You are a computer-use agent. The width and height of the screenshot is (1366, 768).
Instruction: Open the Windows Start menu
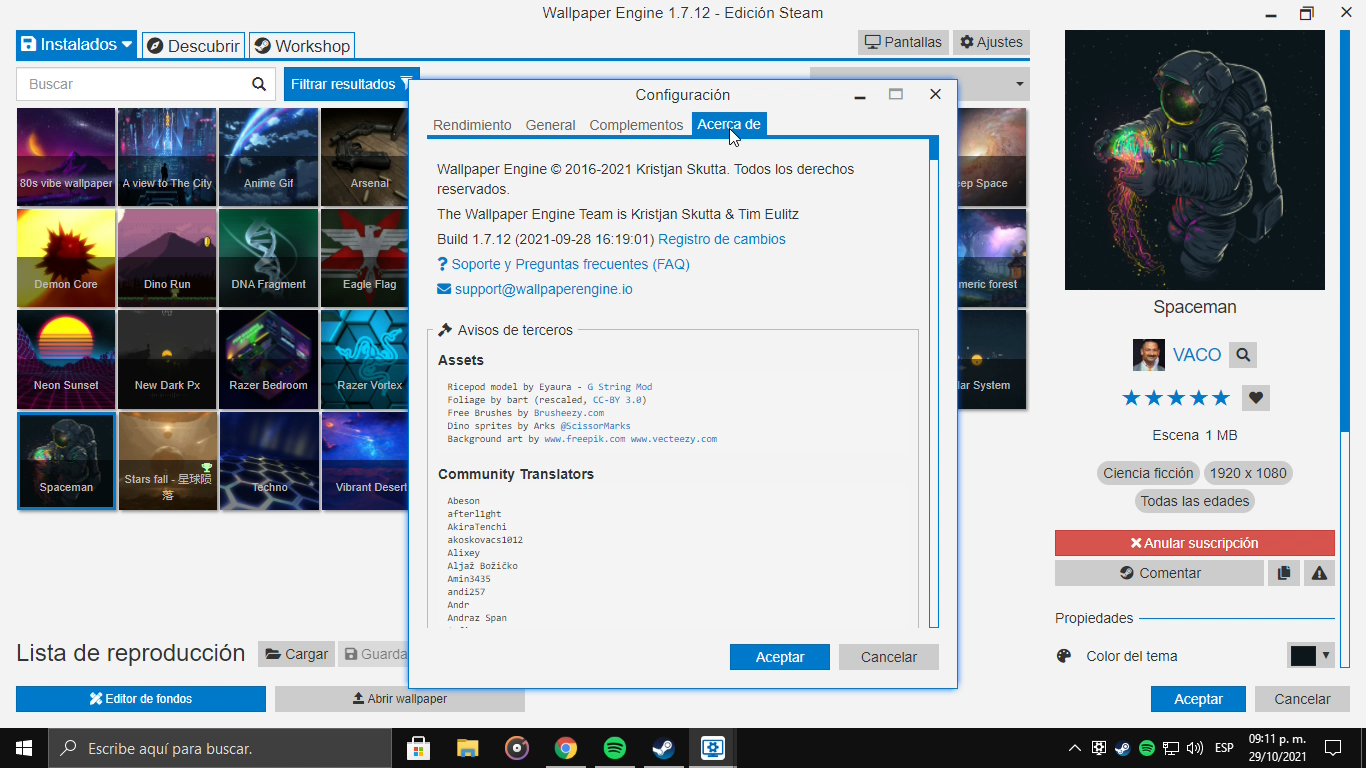[24, 748]
